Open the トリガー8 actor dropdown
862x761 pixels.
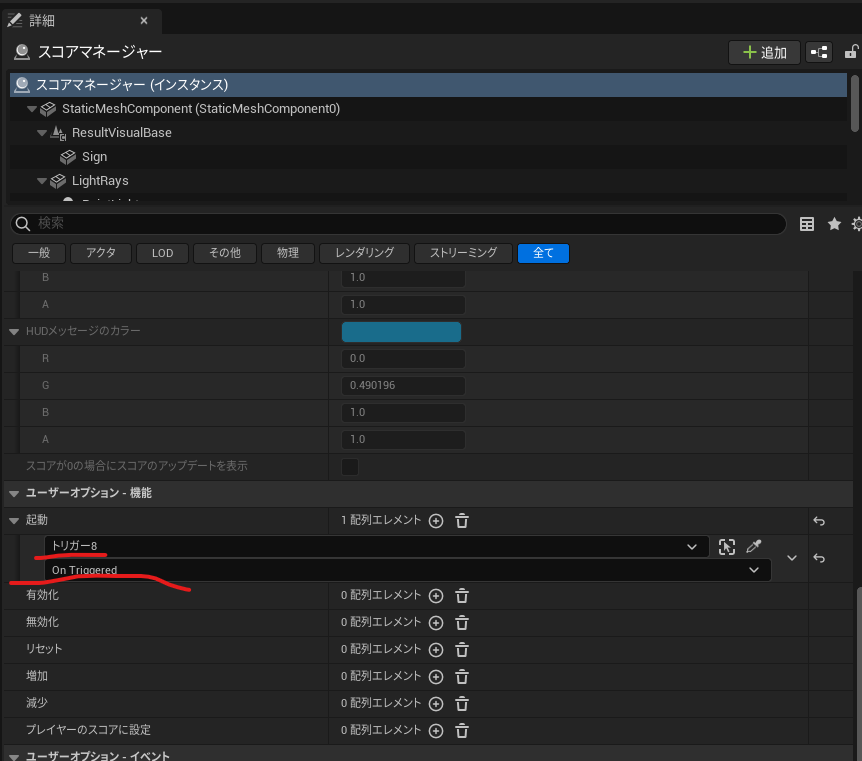692,547
